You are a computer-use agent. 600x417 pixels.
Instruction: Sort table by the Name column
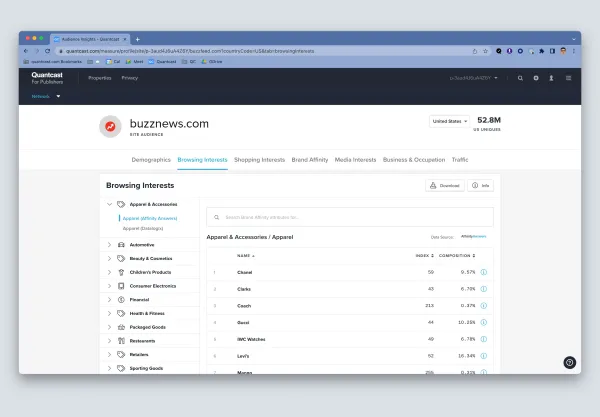[246, 256]
